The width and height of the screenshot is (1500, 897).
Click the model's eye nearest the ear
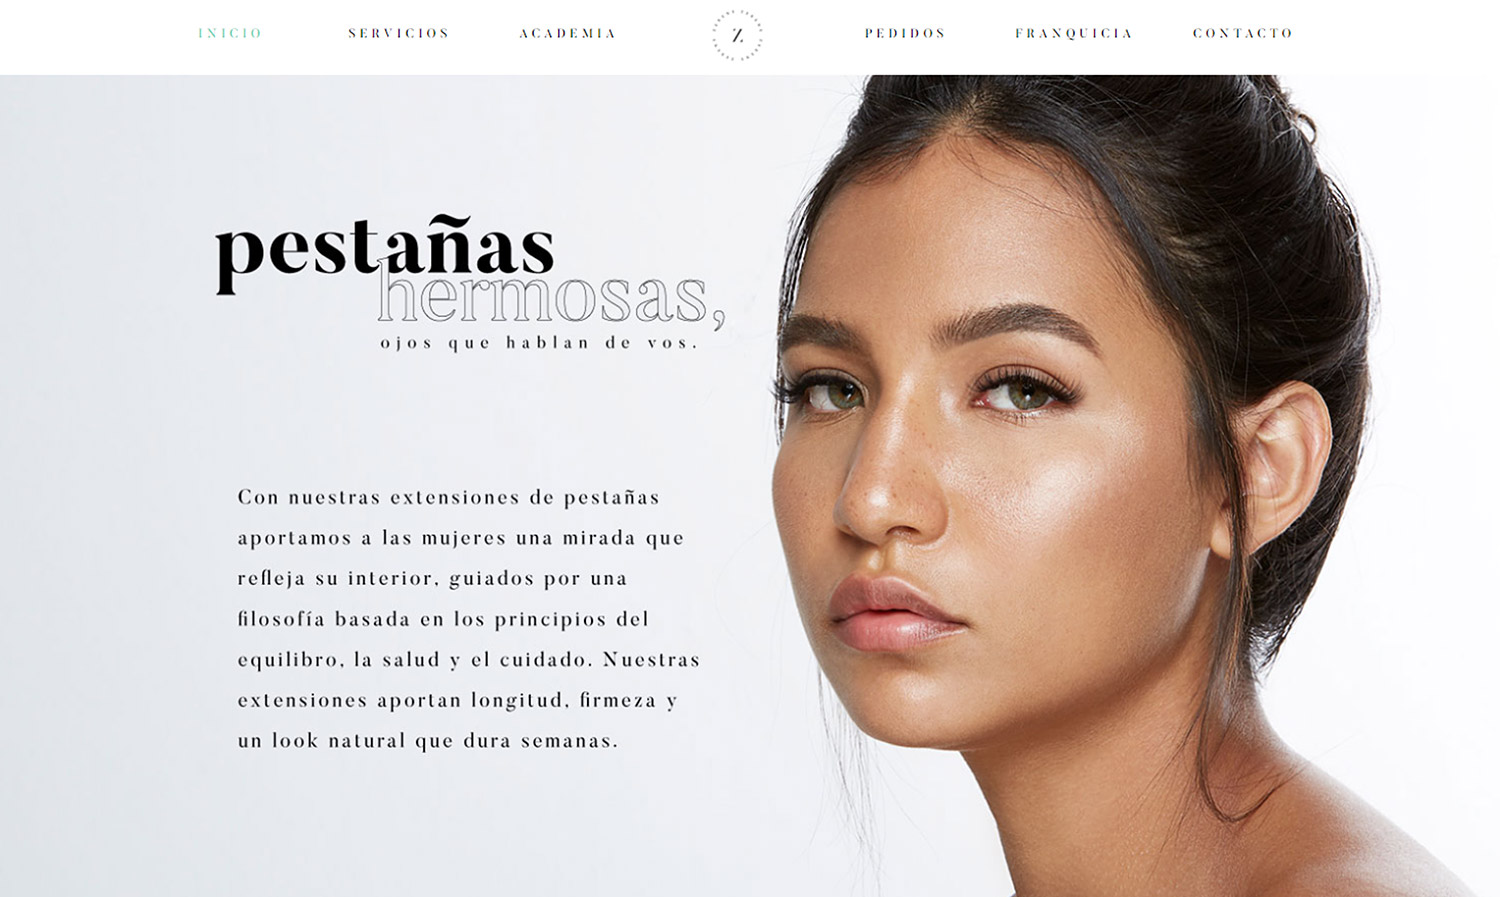(1025, 392)
